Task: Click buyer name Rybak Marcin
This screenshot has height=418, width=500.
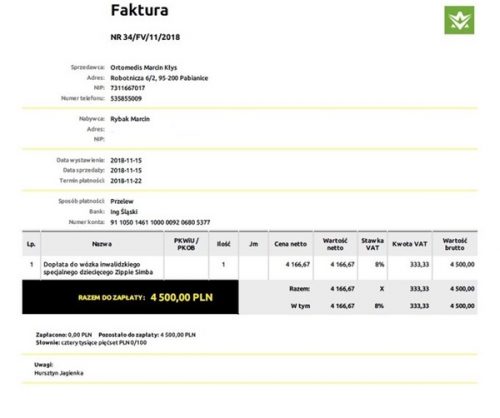Action: click(130, 119)
